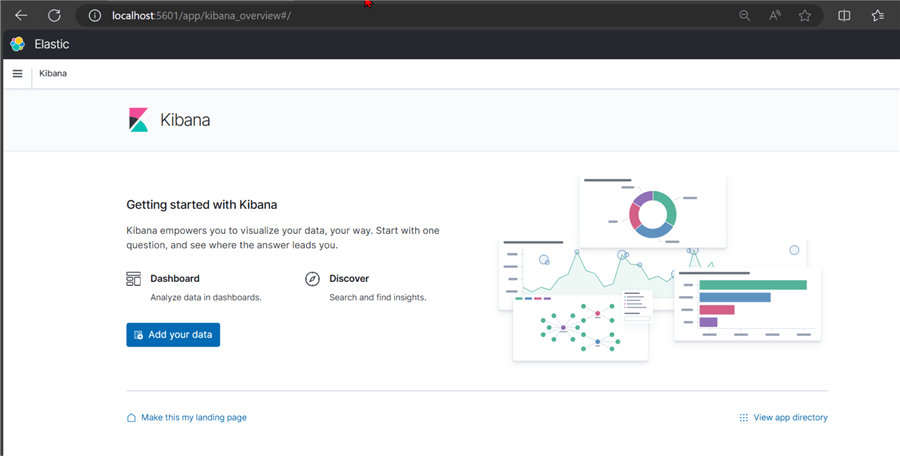Click the Kibana breadcrumb

click(53, 74)
